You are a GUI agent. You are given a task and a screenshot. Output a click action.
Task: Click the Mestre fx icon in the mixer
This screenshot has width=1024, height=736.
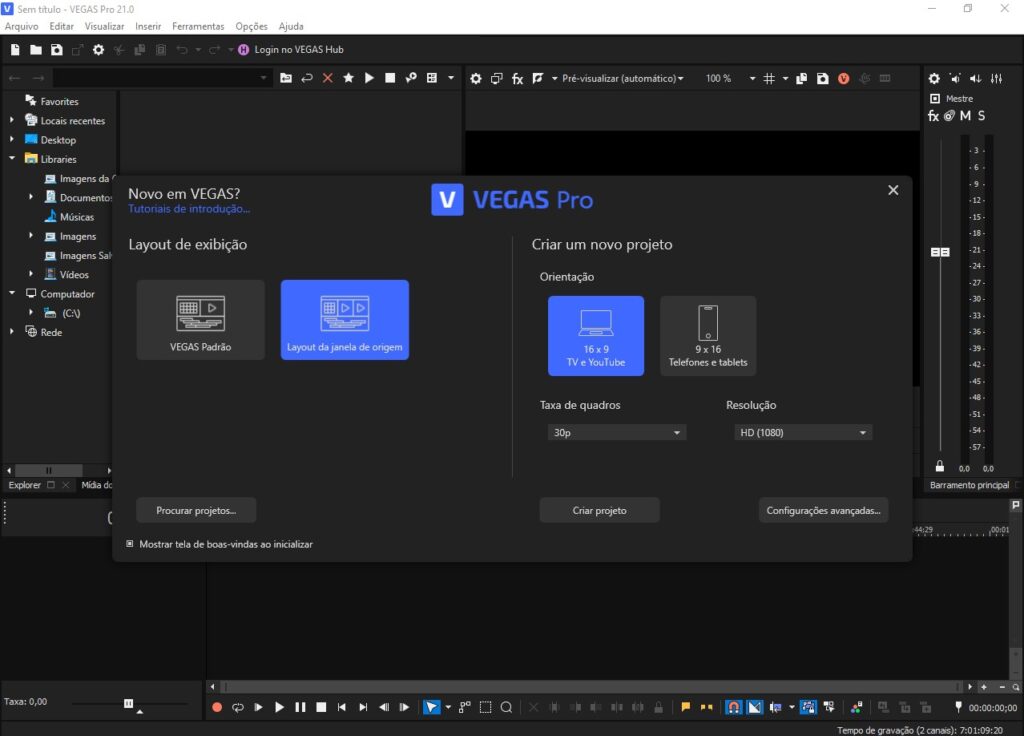pos(933,115)
